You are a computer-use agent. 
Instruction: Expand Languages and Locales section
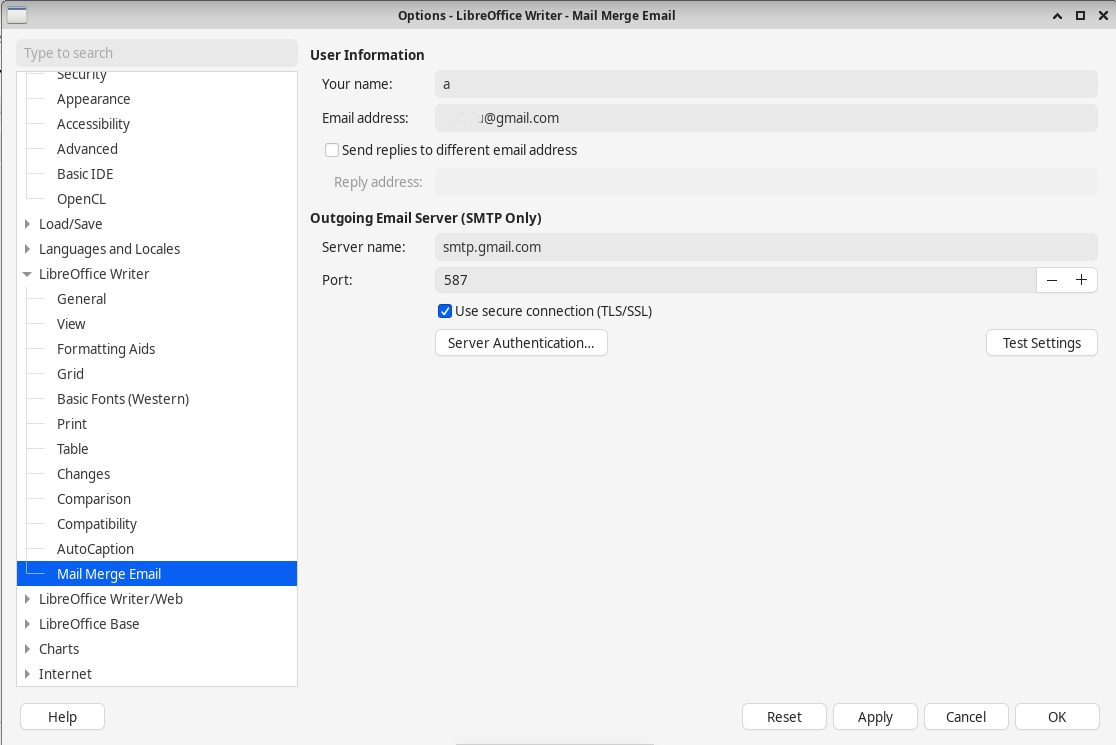27,249
